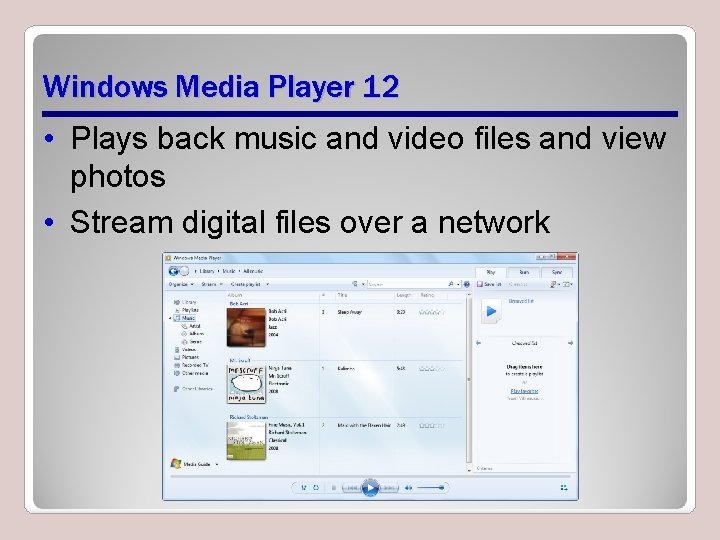Toggle repeat mode

point(316,488)
